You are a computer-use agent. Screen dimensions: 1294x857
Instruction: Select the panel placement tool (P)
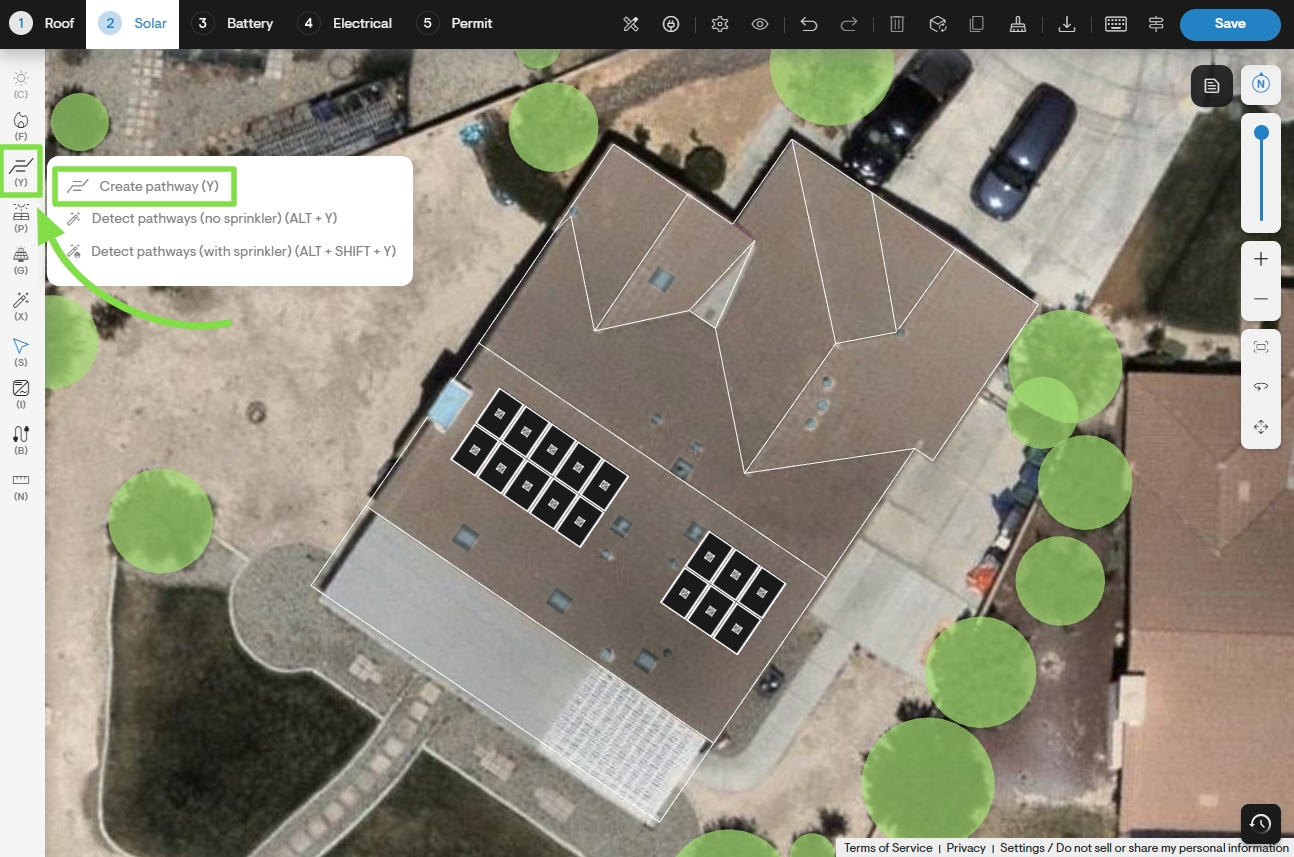point(21,218)
